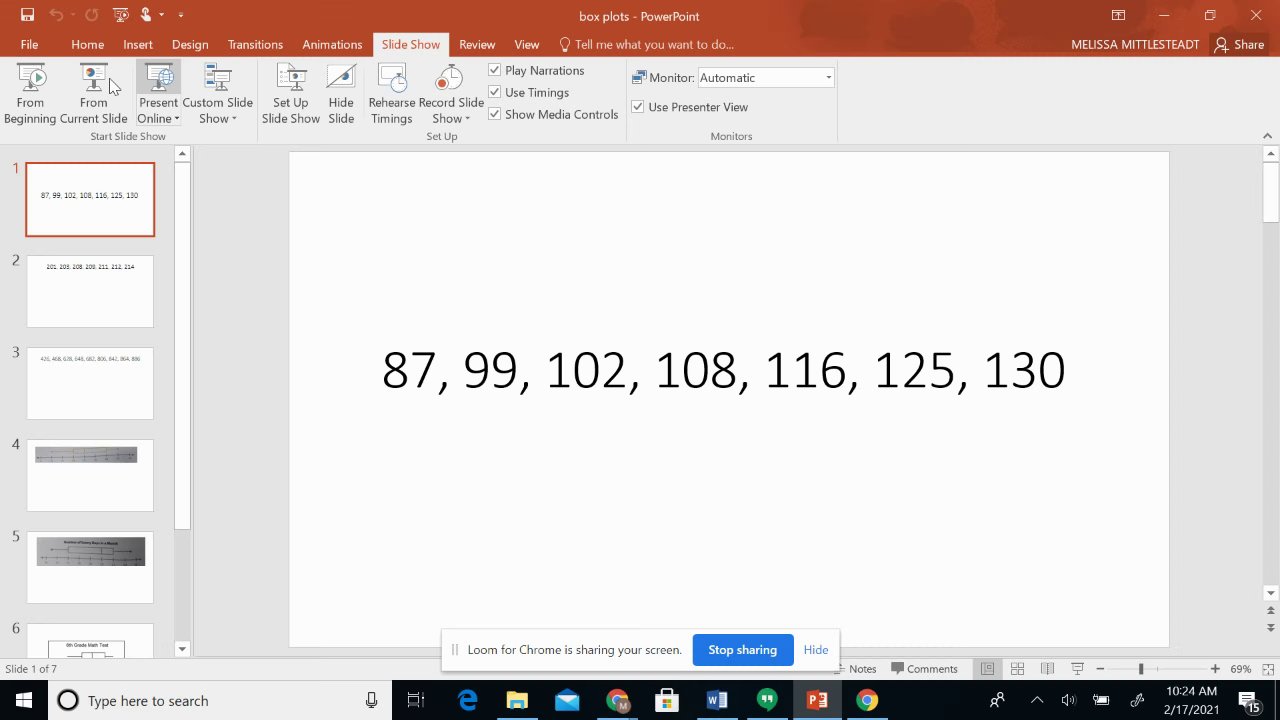Image resolution: width=1280 pixels, height=720 pixels.
Task: Click the Hide Slide button
Action: (x=341, y=94)
